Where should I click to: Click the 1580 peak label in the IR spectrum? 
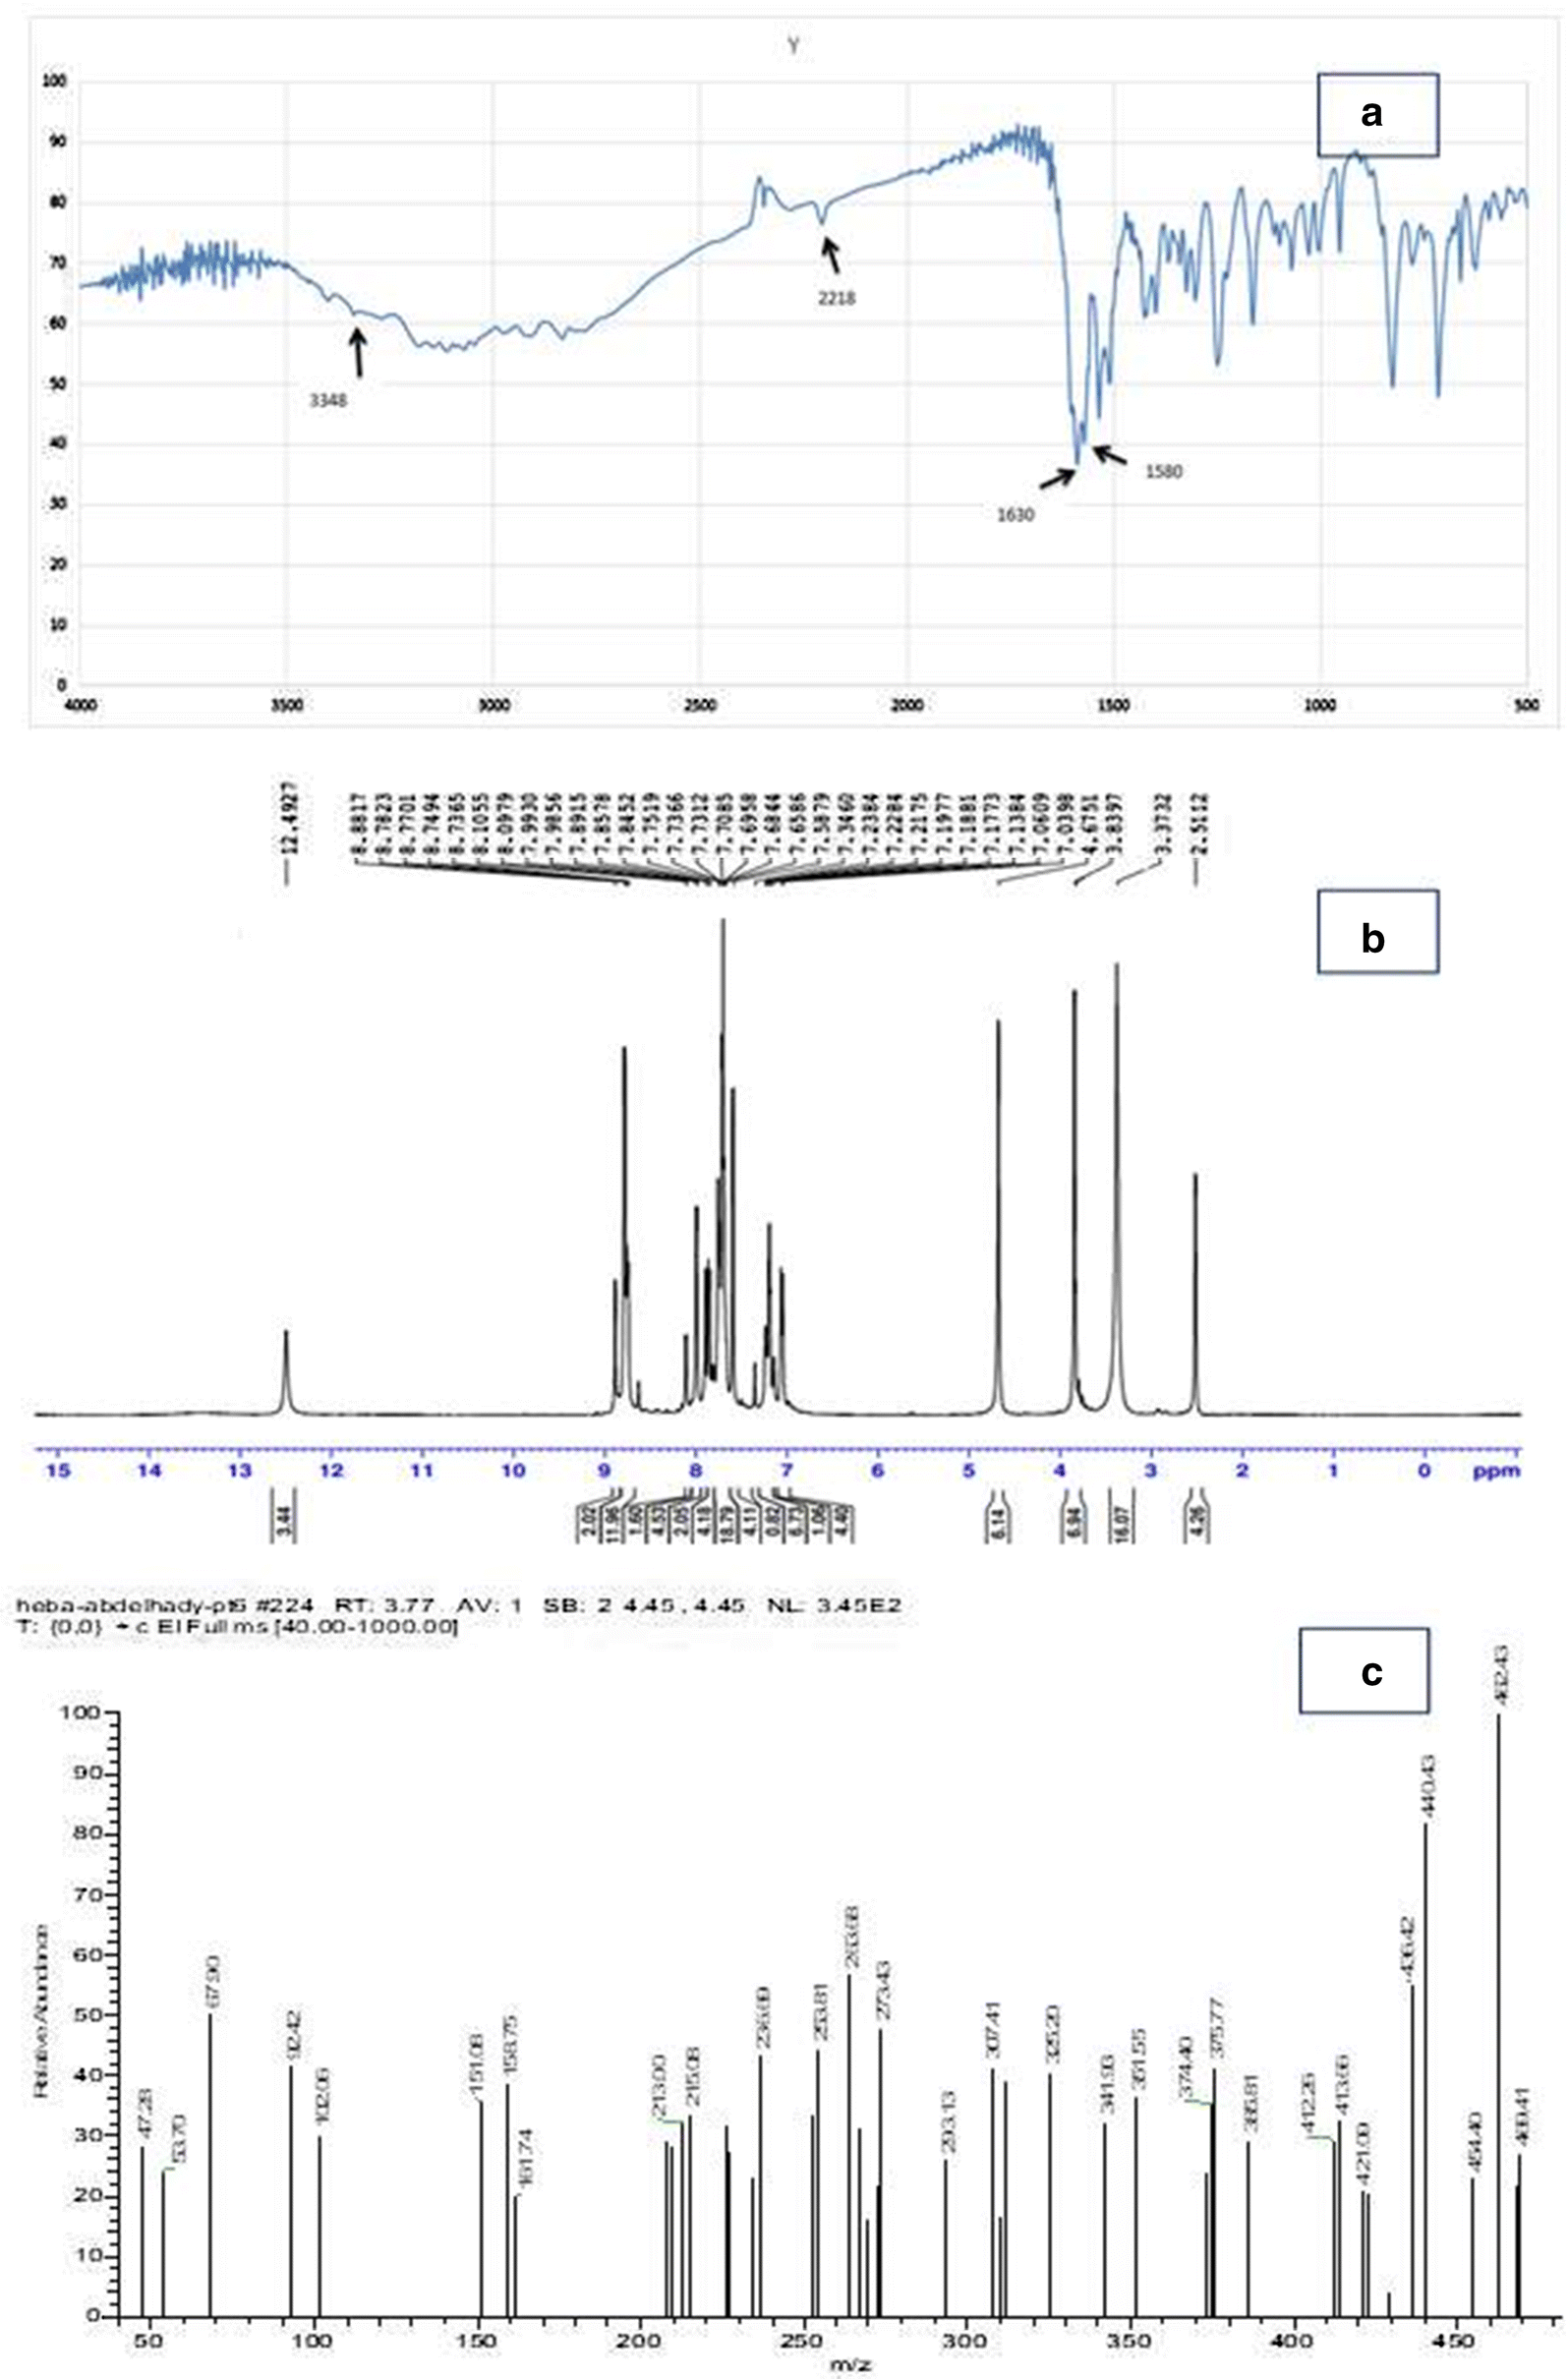coord(1163,471)
